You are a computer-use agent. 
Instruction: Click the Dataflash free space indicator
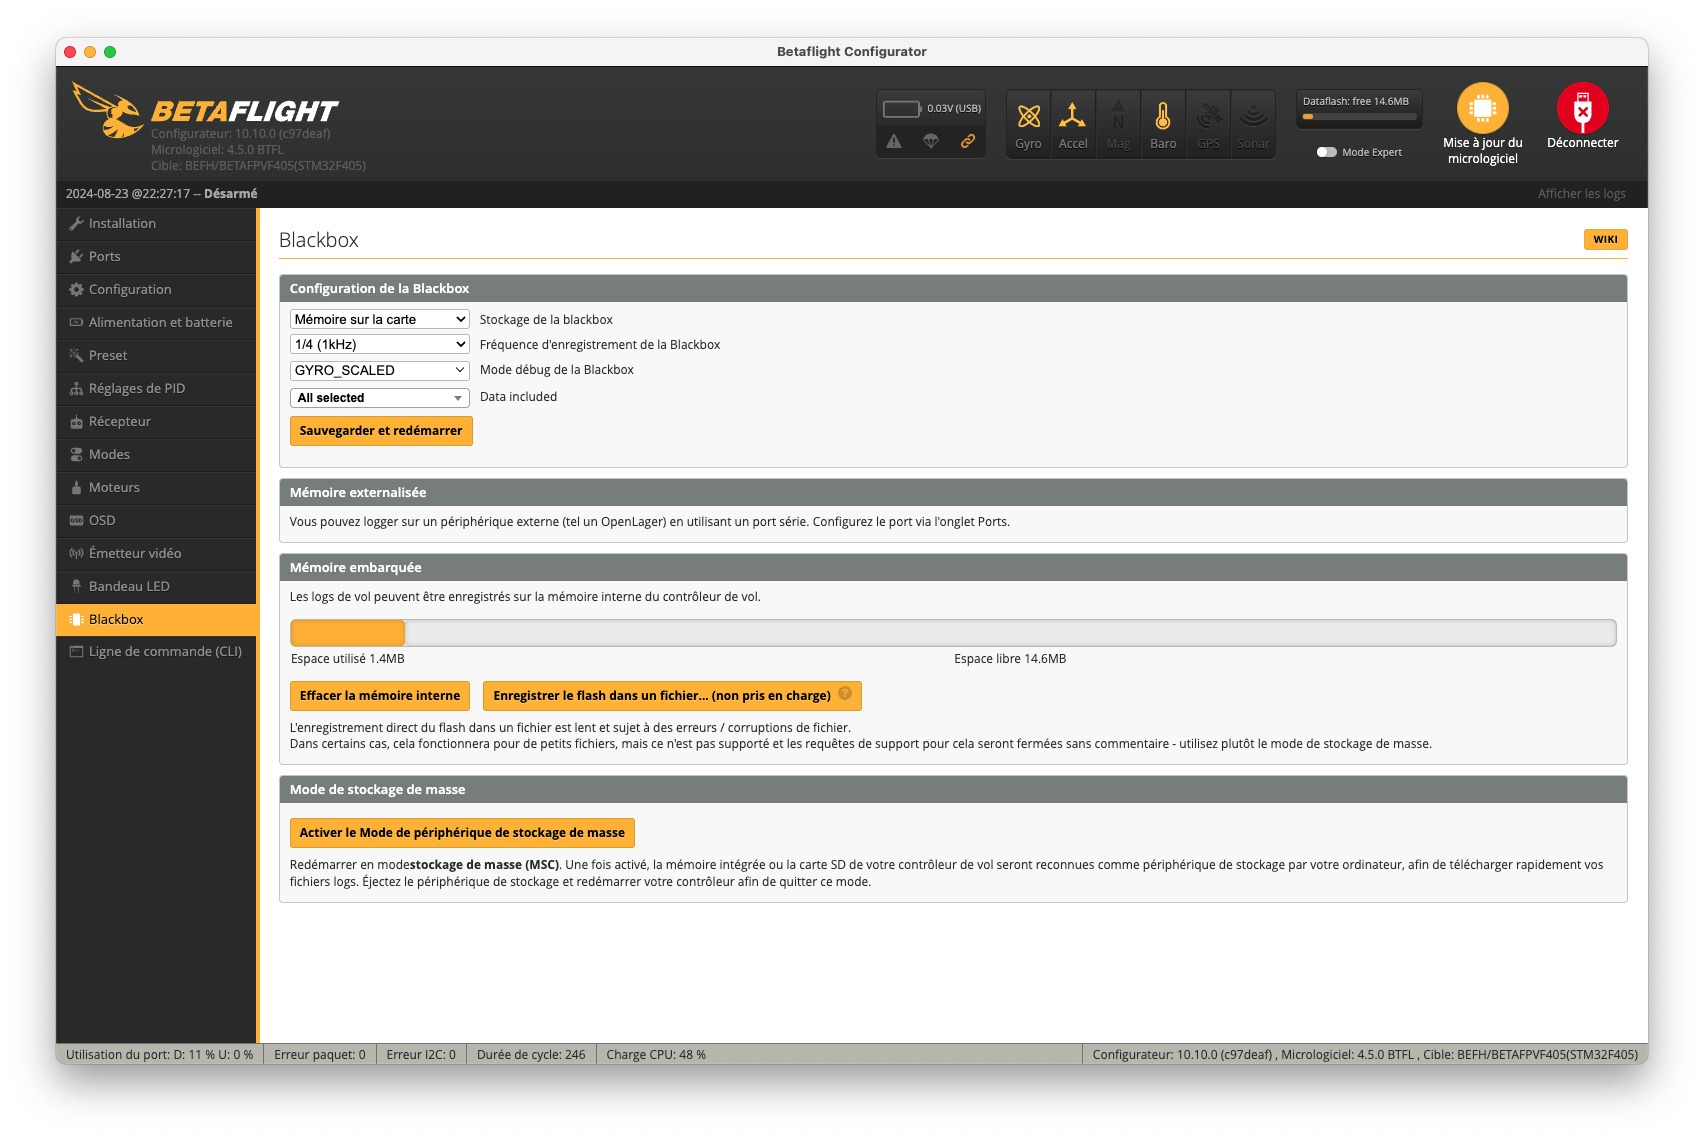click(x=1359, y=108)
